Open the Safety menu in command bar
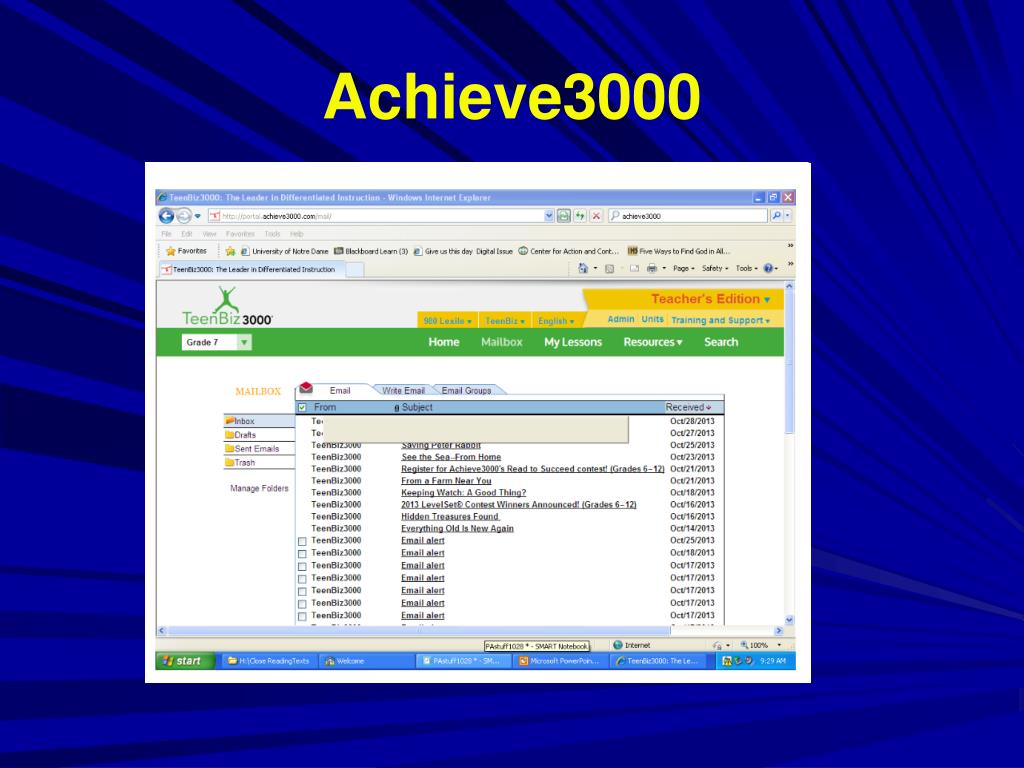1024x768 pixels. coord(715,268)
